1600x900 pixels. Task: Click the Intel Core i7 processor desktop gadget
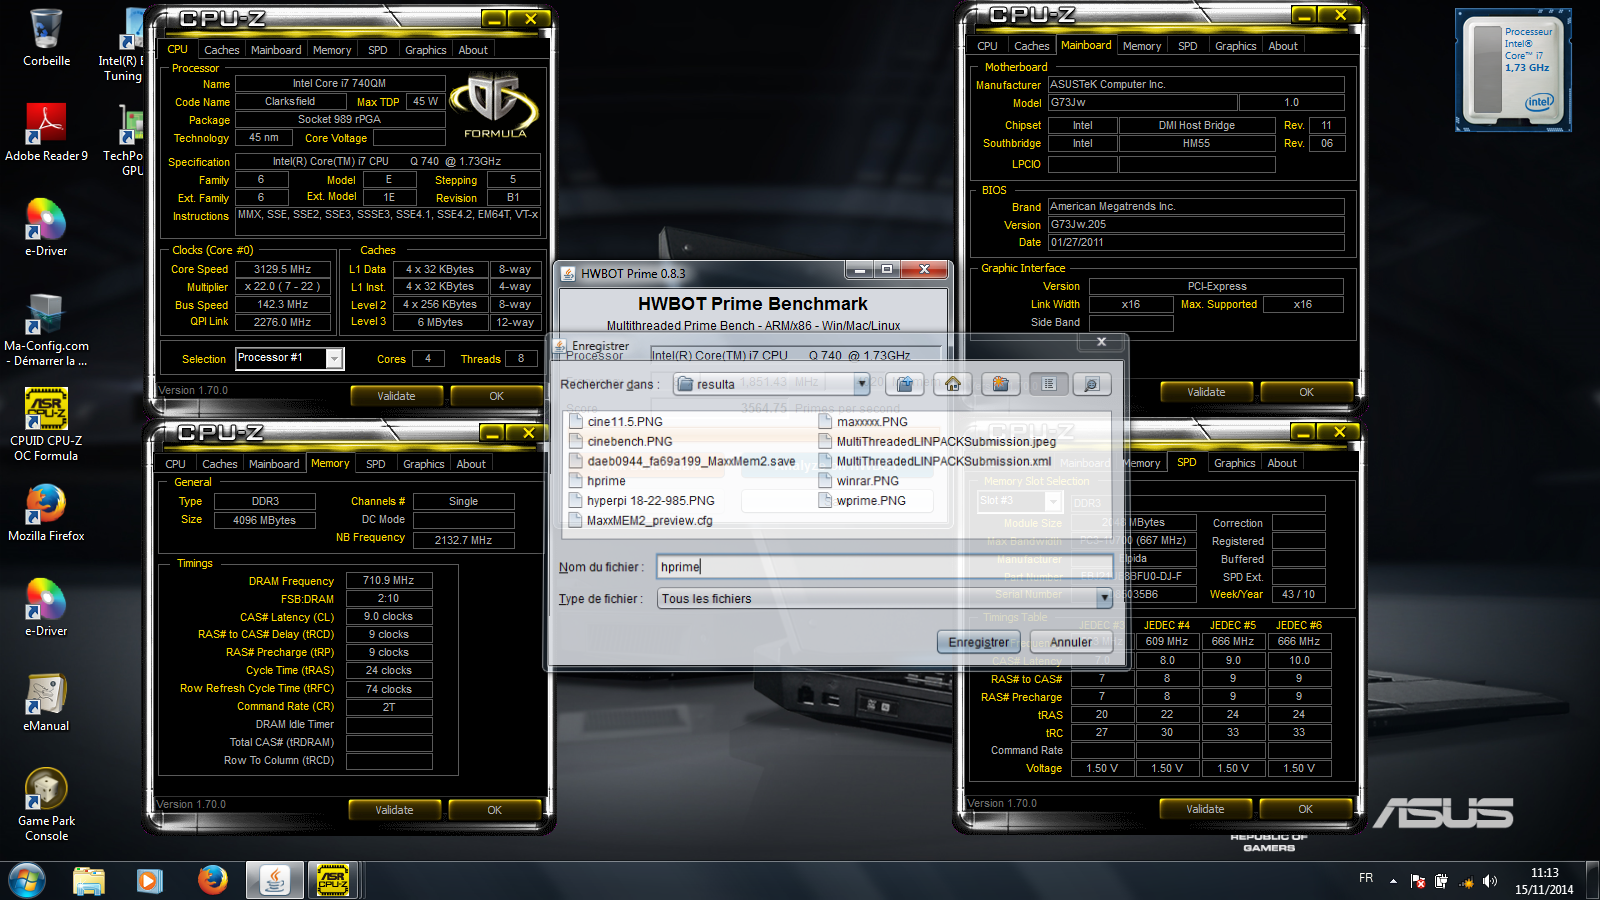click(1512, 70)
